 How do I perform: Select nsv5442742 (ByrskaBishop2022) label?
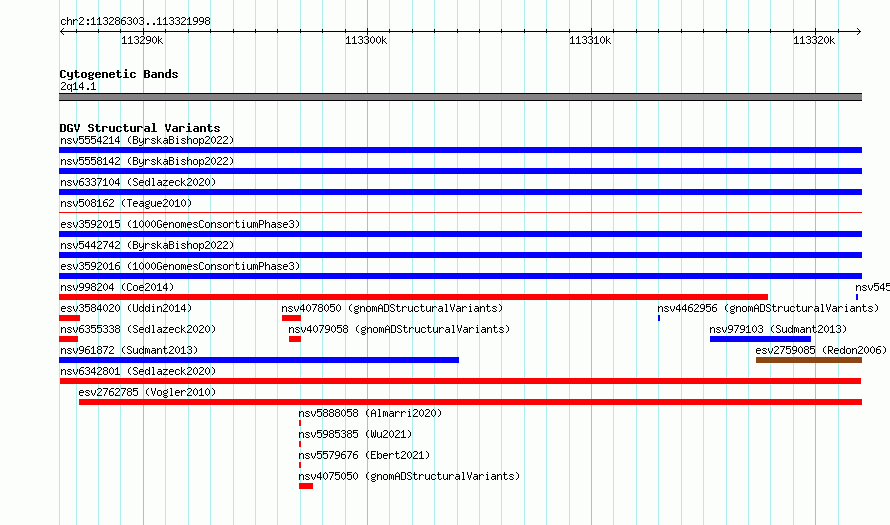pyautogui.click(x=147, y=245)
